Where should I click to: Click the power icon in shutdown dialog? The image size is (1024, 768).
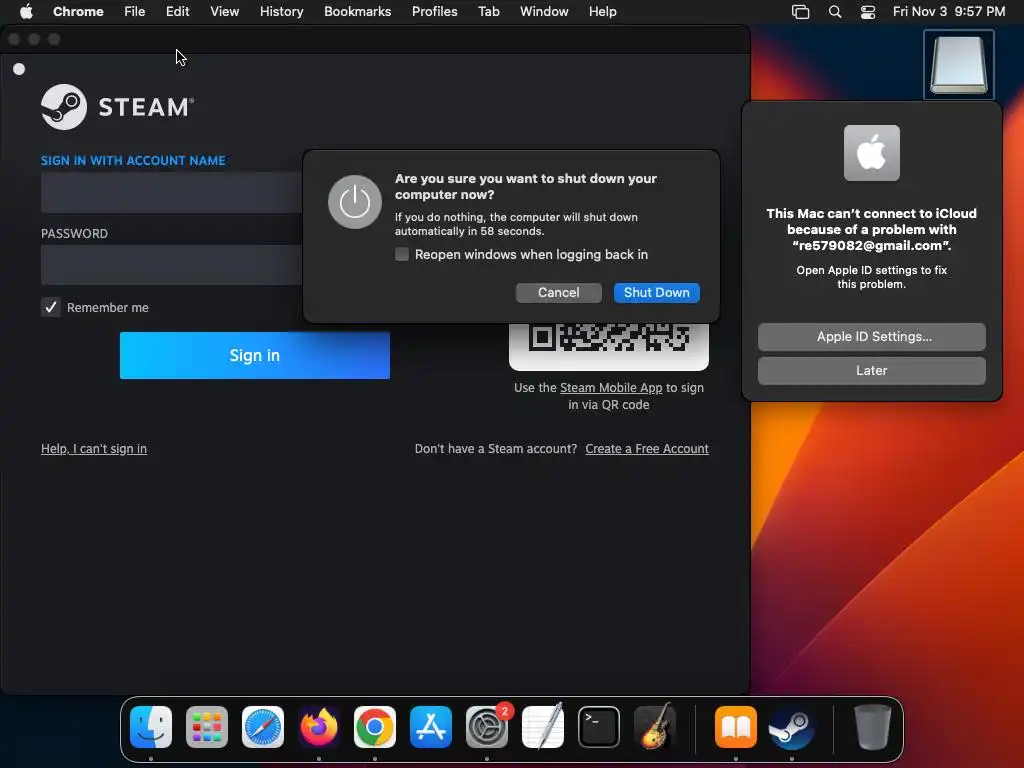tap(355, 202)
